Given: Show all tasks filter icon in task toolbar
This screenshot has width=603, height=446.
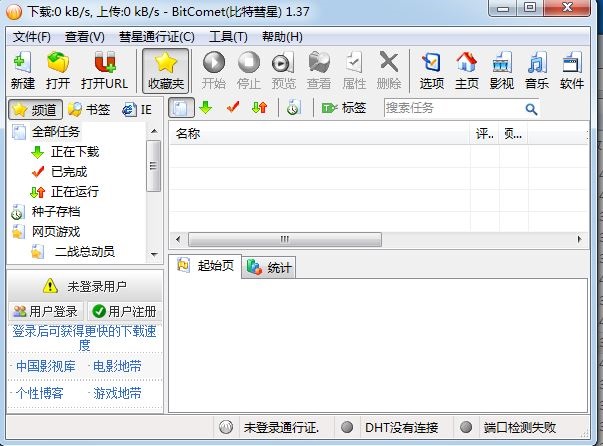Looking at the screenshot, I should [181, 108].
